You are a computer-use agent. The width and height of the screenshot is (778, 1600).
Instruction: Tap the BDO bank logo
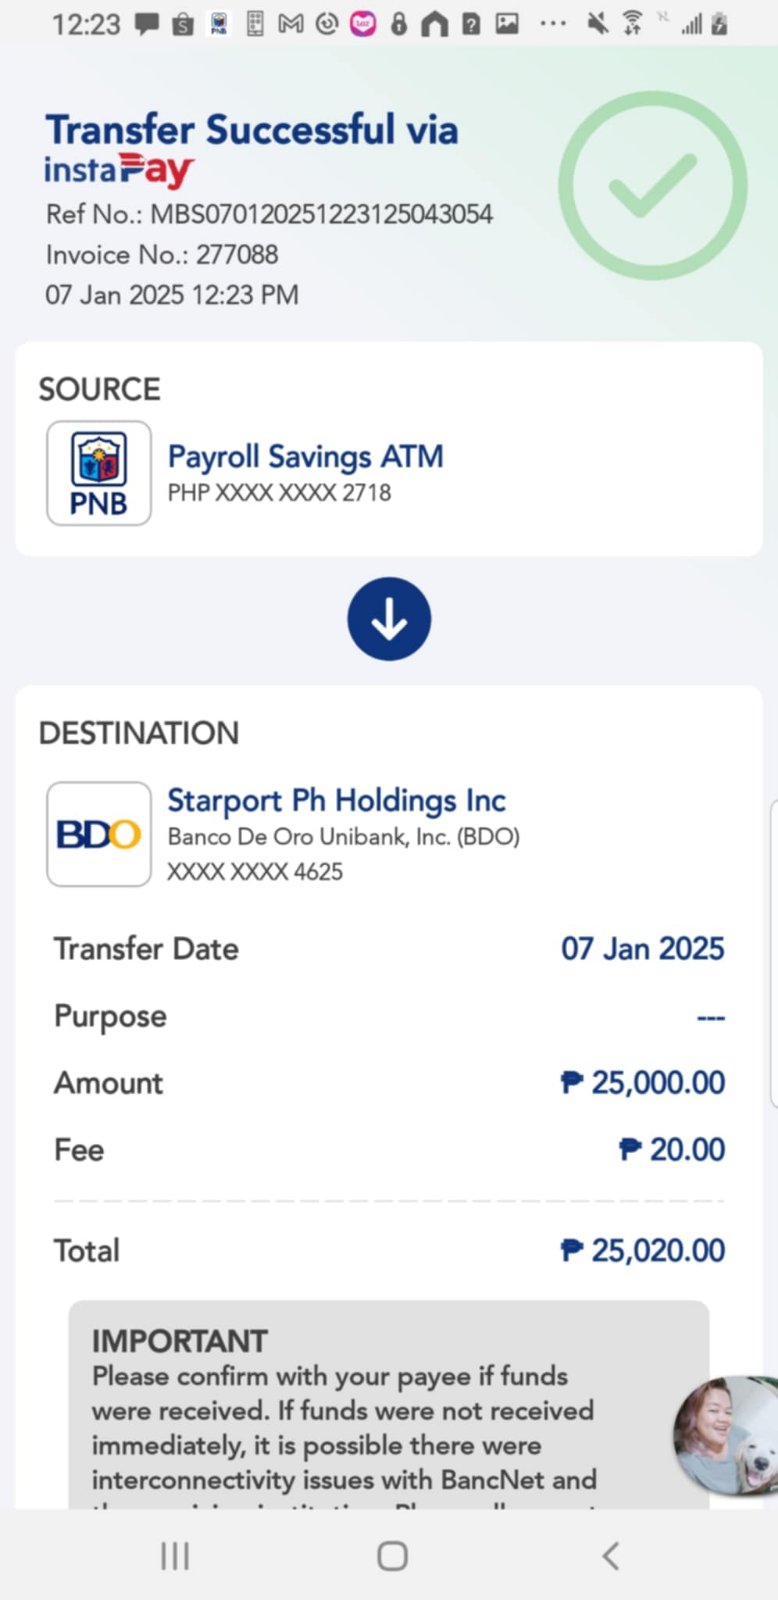[99, 834]
